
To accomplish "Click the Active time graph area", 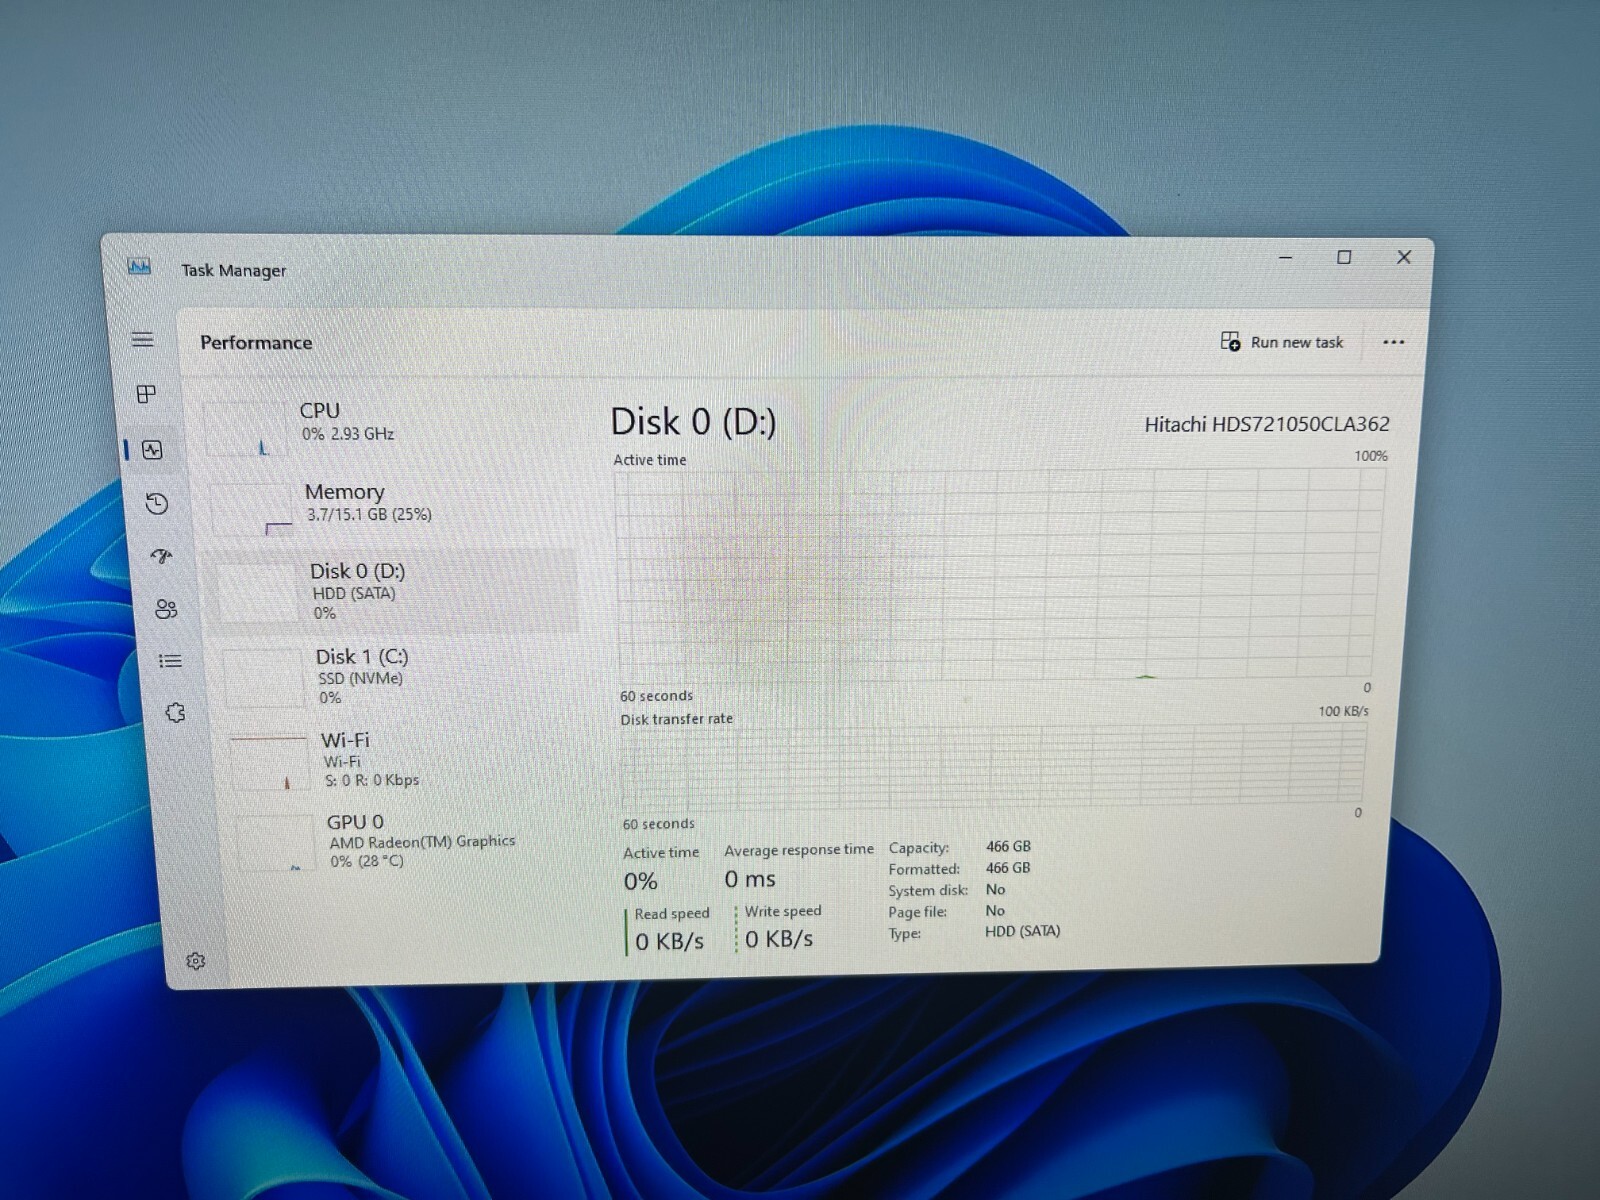I will [x=998, y=574].
